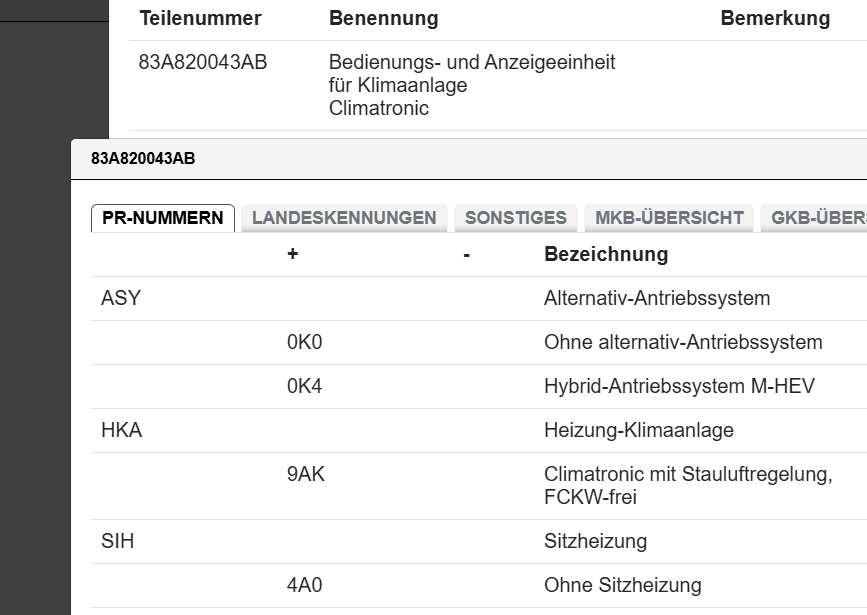The height and width of the screenshot is (615, 867).
Task: Open the MKB-ÜBERSICHT tab
Action: click(x=669, y=218)
